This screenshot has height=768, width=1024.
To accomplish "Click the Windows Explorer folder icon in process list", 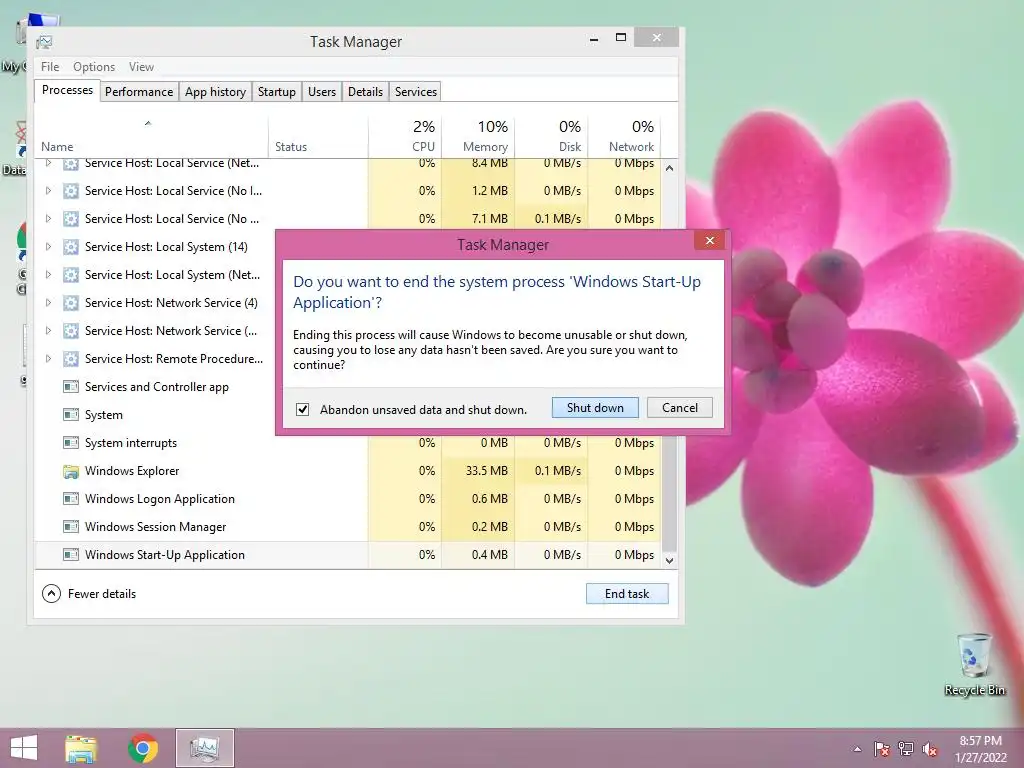I will (71, 471).
